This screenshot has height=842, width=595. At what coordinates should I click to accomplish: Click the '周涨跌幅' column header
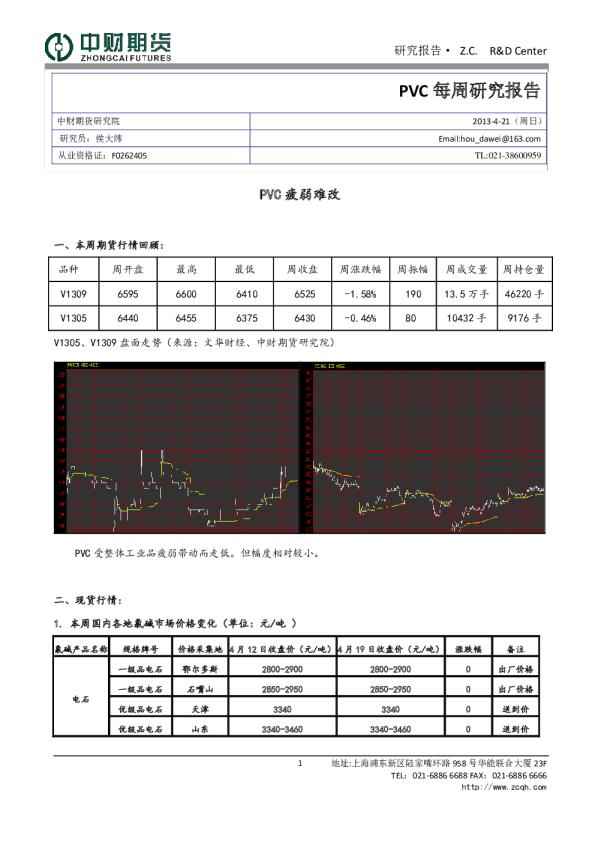(360, 269)
